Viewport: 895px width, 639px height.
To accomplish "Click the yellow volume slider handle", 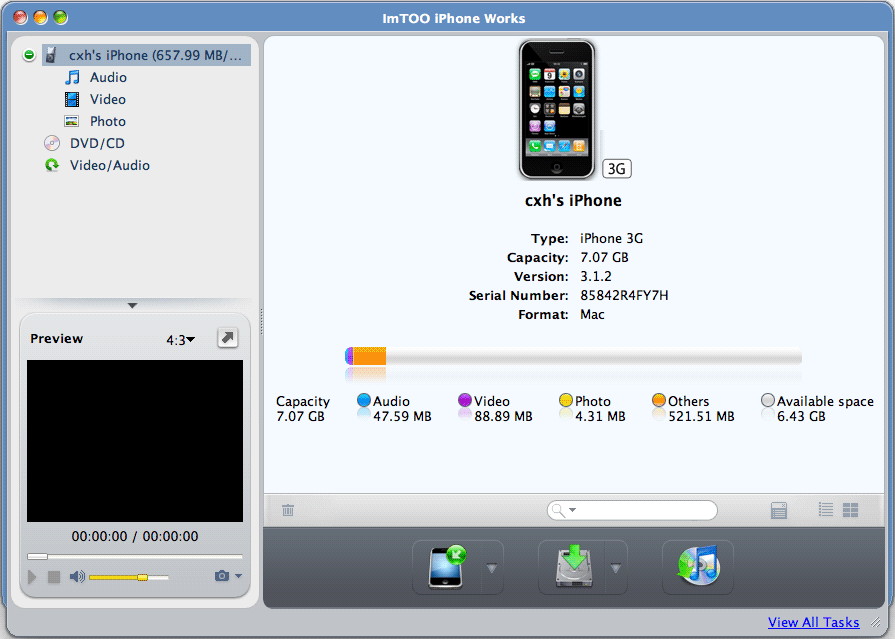I will click(142, 577).
